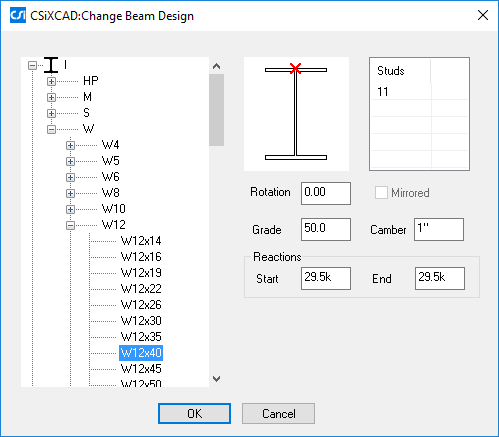Expand the W8 node
The height and width of the screenshot is (437, 499).
(70, 193)
